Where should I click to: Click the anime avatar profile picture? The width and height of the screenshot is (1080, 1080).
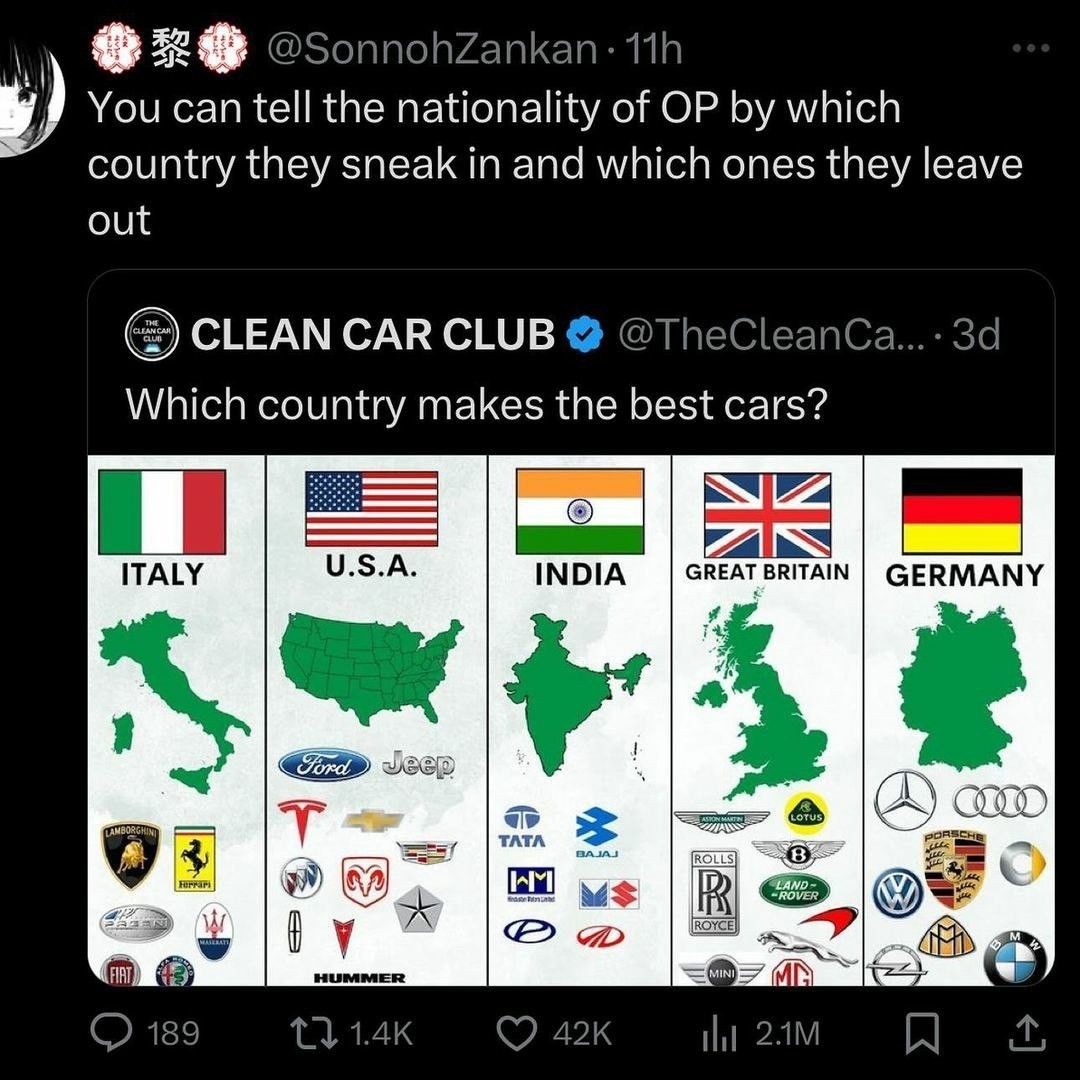(x=28, y=100)
